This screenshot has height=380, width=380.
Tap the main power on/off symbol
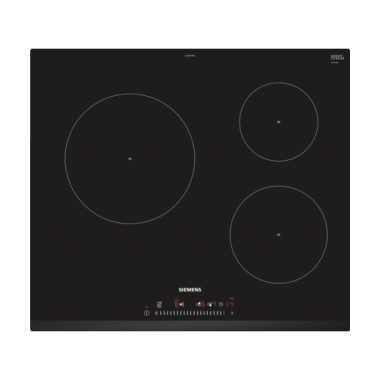[146, 313]
